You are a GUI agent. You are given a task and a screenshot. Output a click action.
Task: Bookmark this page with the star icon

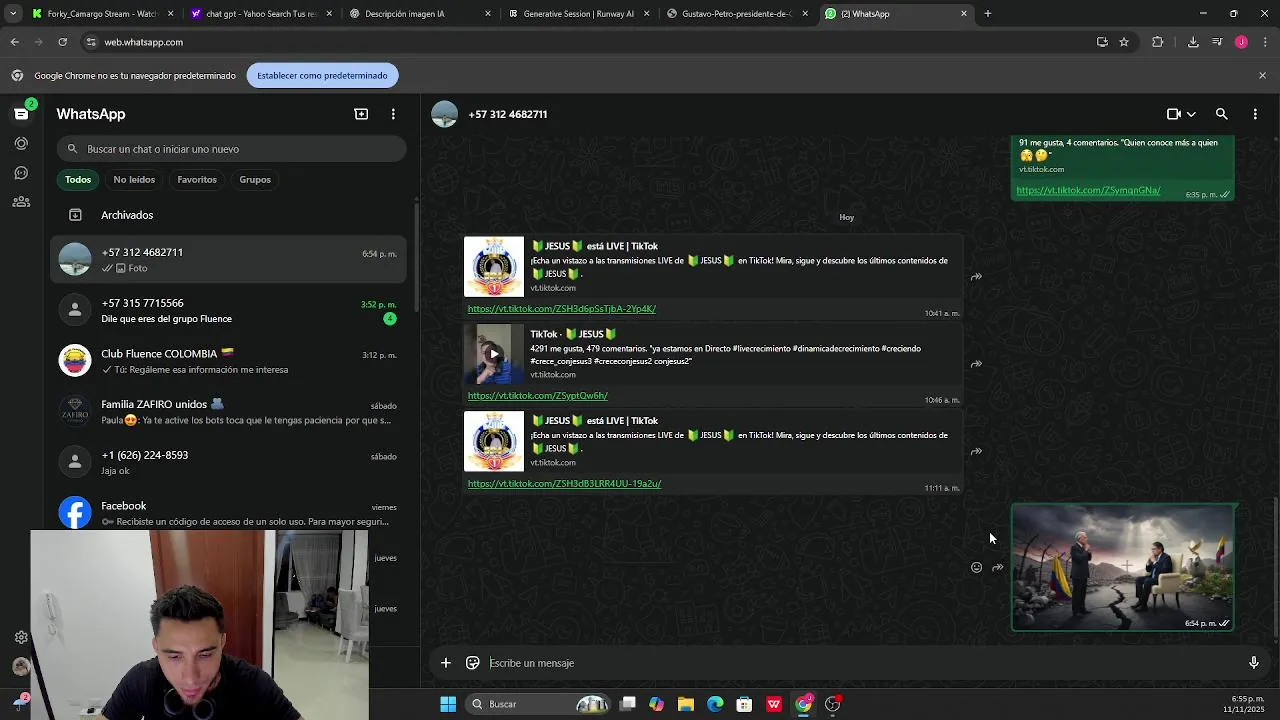pos(1124,42)
